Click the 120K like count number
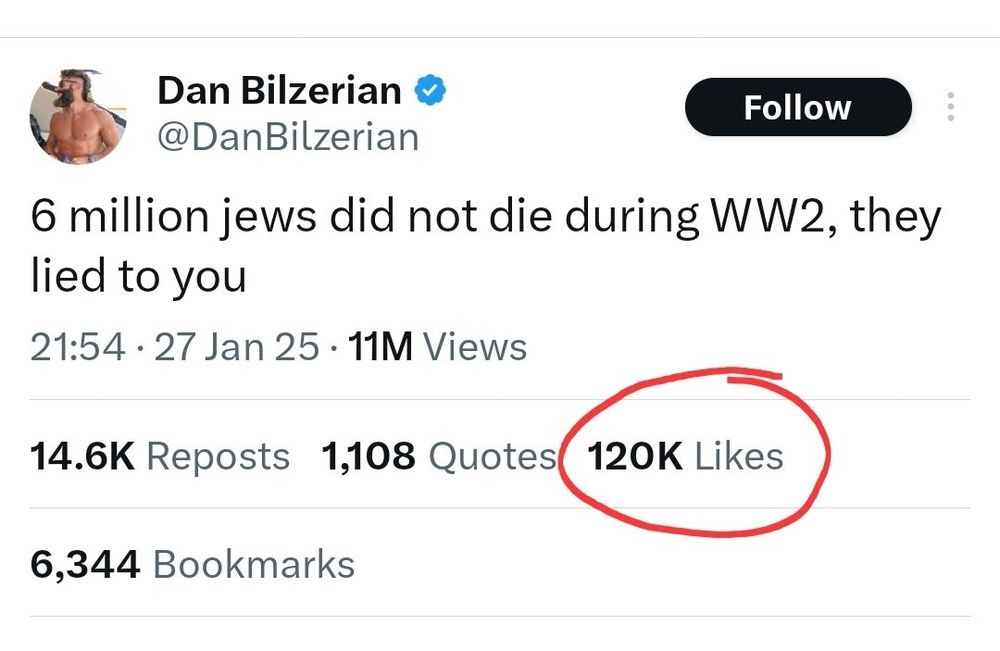The image size is (1000, 651). click(x=635, y=456)
